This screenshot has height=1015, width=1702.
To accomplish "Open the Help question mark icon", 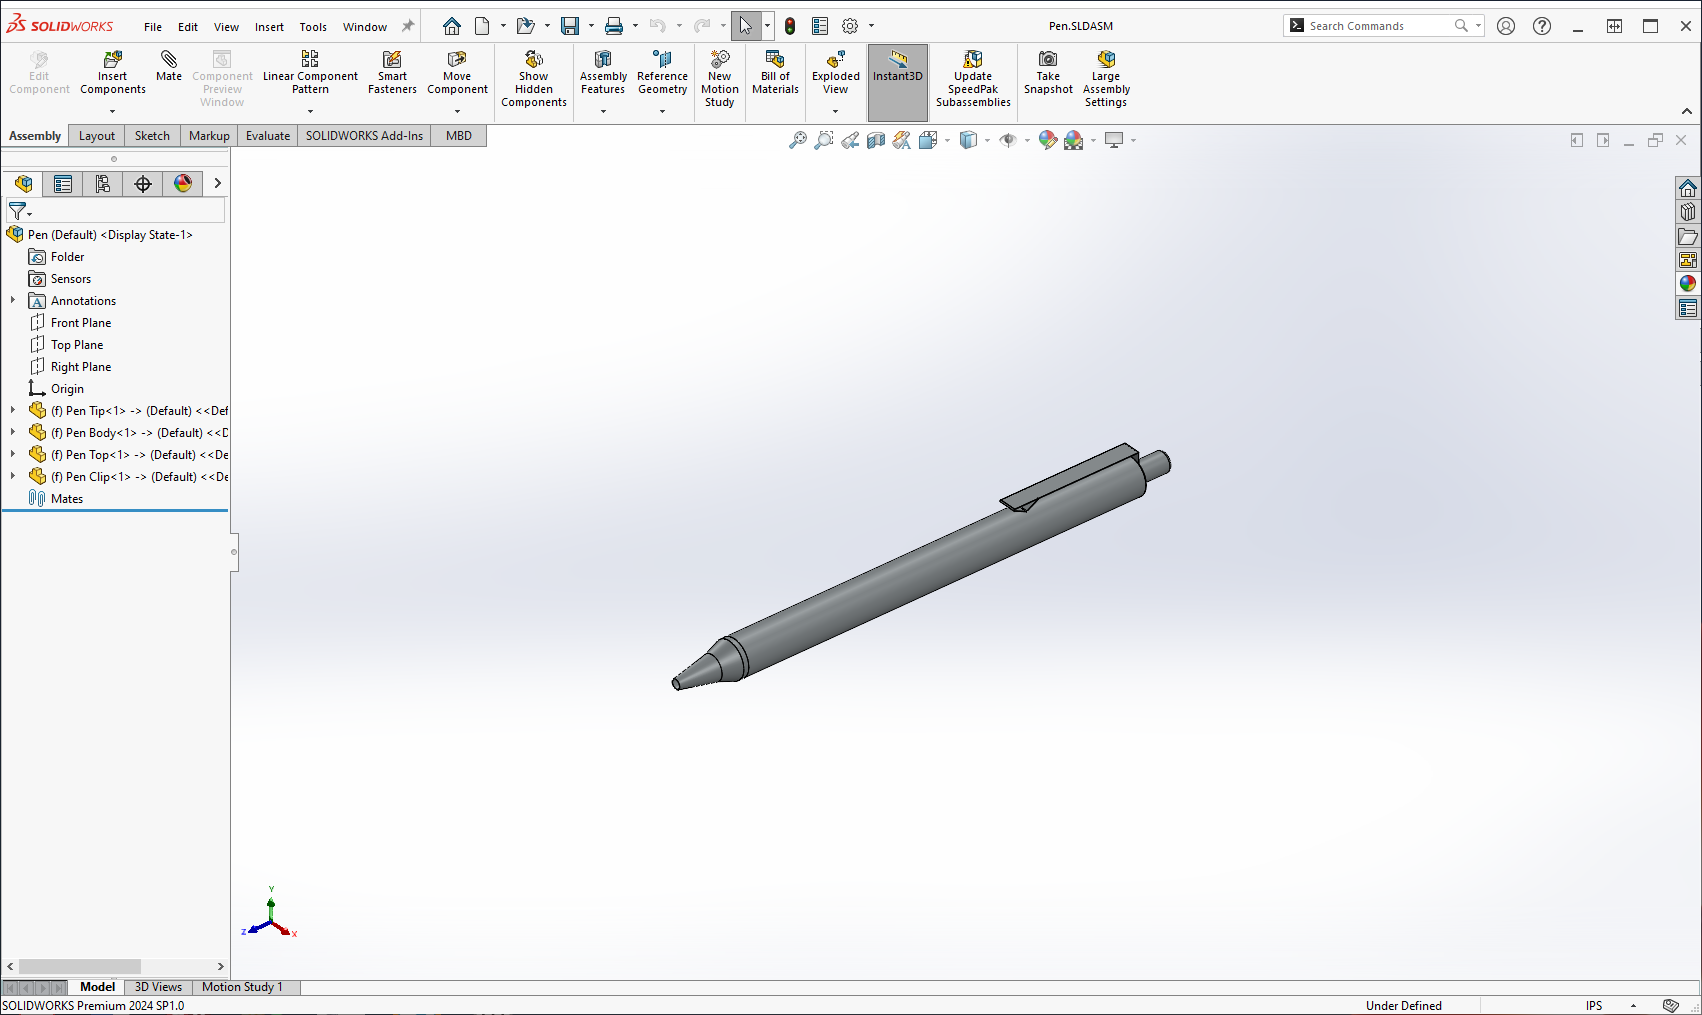I will pos(1542,26).
